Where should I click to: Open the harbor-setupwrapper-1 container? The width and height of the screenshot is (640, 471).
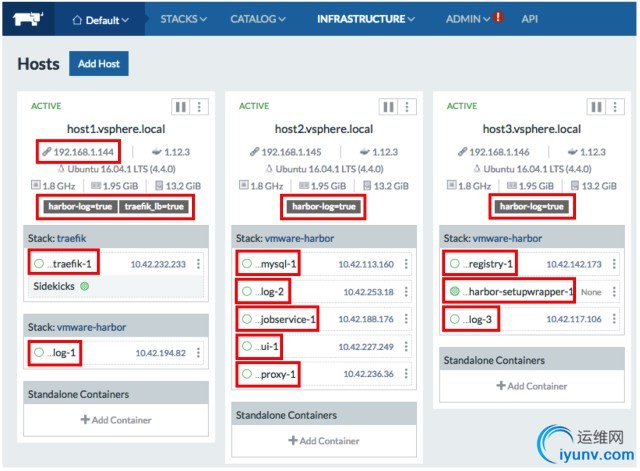click(518, 292)
